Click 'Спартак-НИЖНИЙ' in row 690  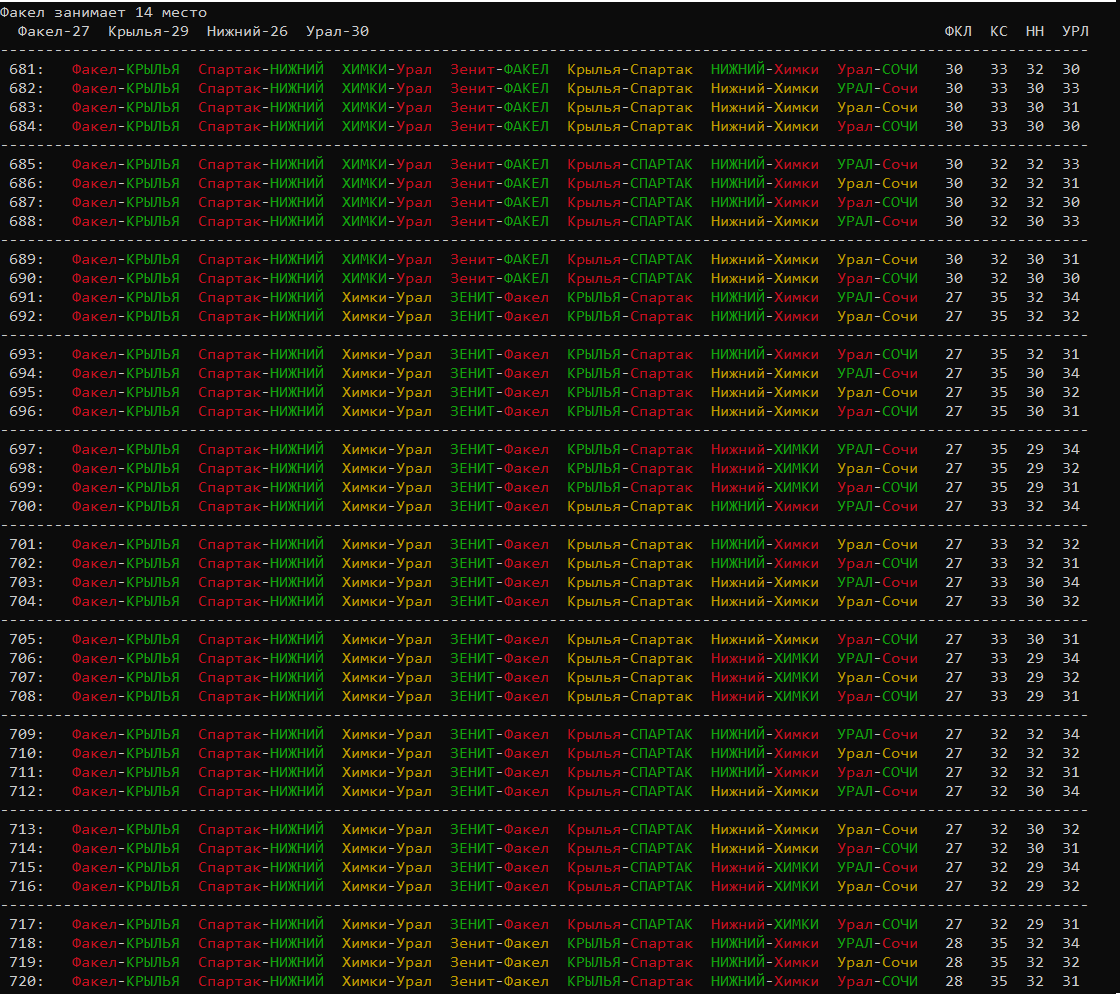pos(261,278)
